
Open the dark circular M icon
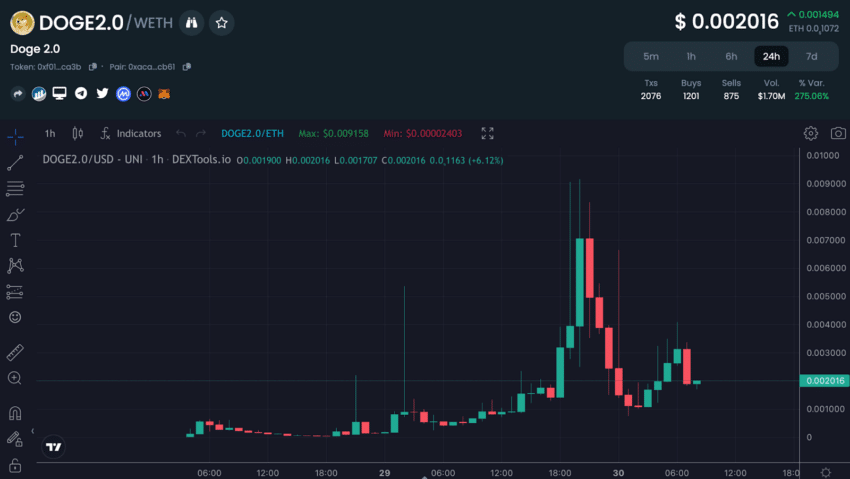click(144, 94)
